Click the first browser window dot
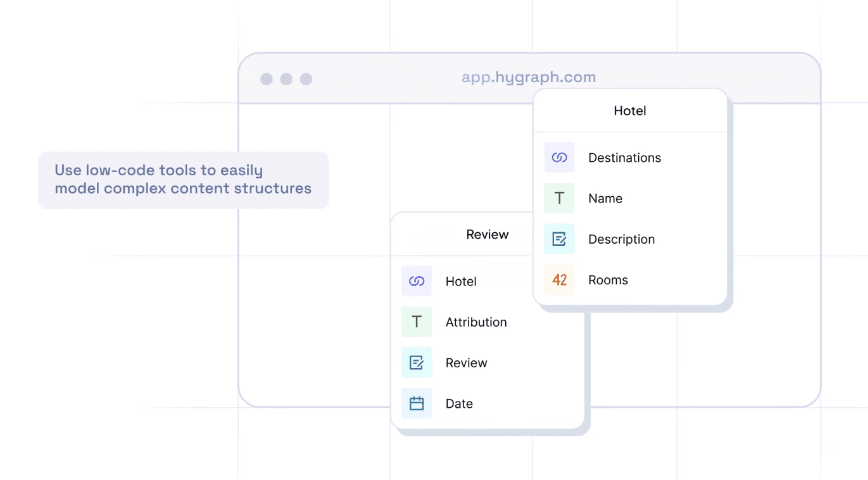Viewport: 868px width, 480px height. click(x=266, y=79)
